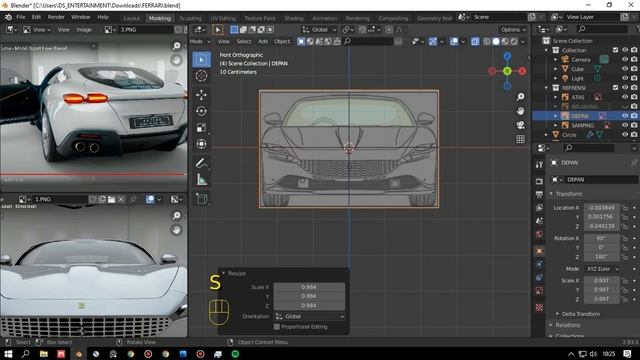640x360 pixels.
Task: Click the viewport pan hand icon
Action: pyautogui.click(x=520, y=111)
